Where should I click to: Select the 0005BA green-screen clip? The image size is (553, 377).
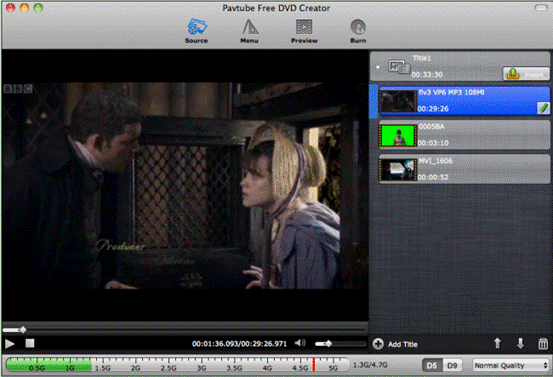464,135
